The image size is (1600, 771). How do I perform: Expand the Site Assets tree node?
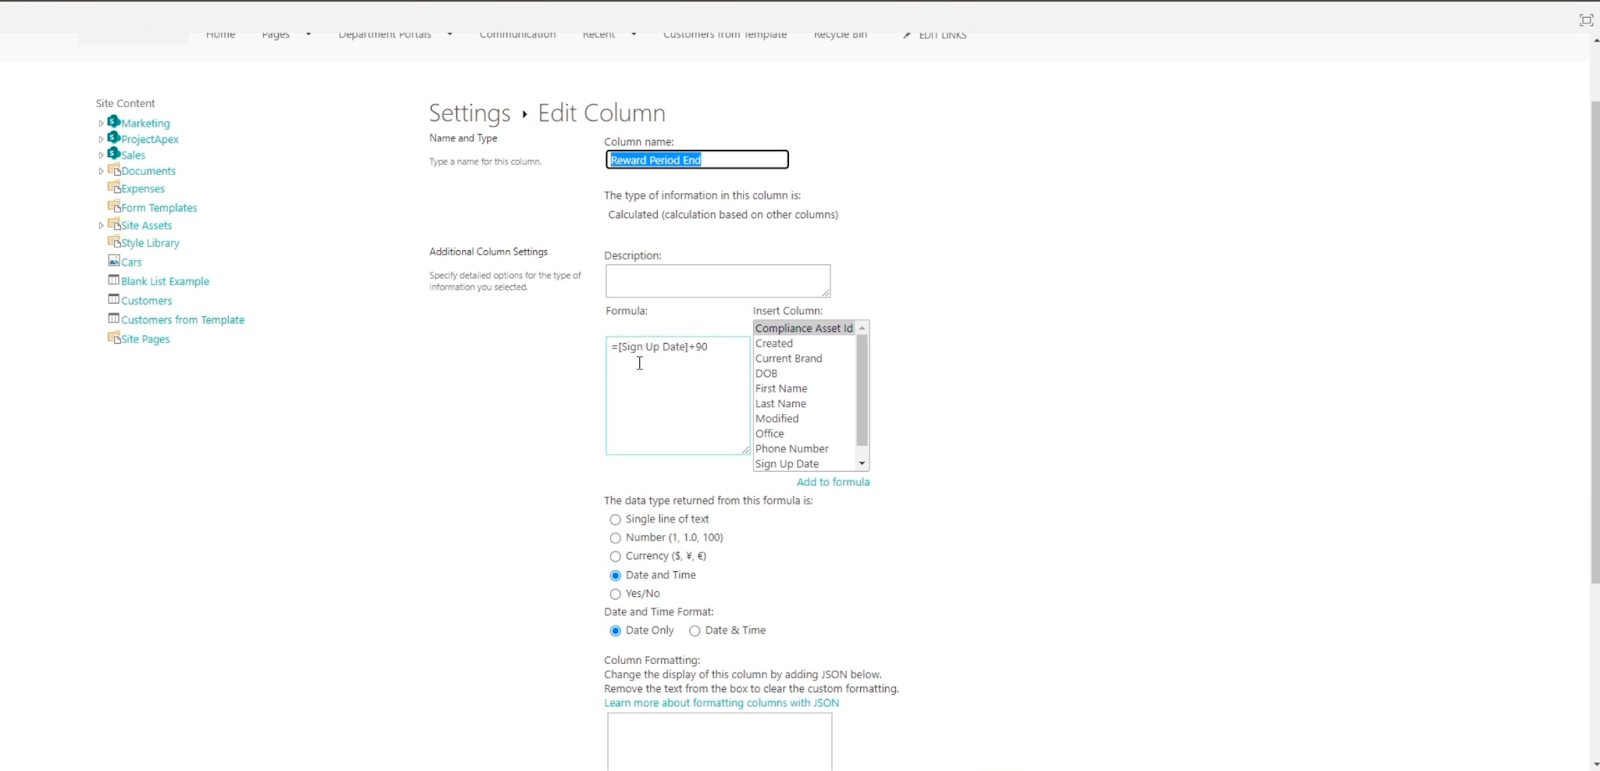click(101, 226)
